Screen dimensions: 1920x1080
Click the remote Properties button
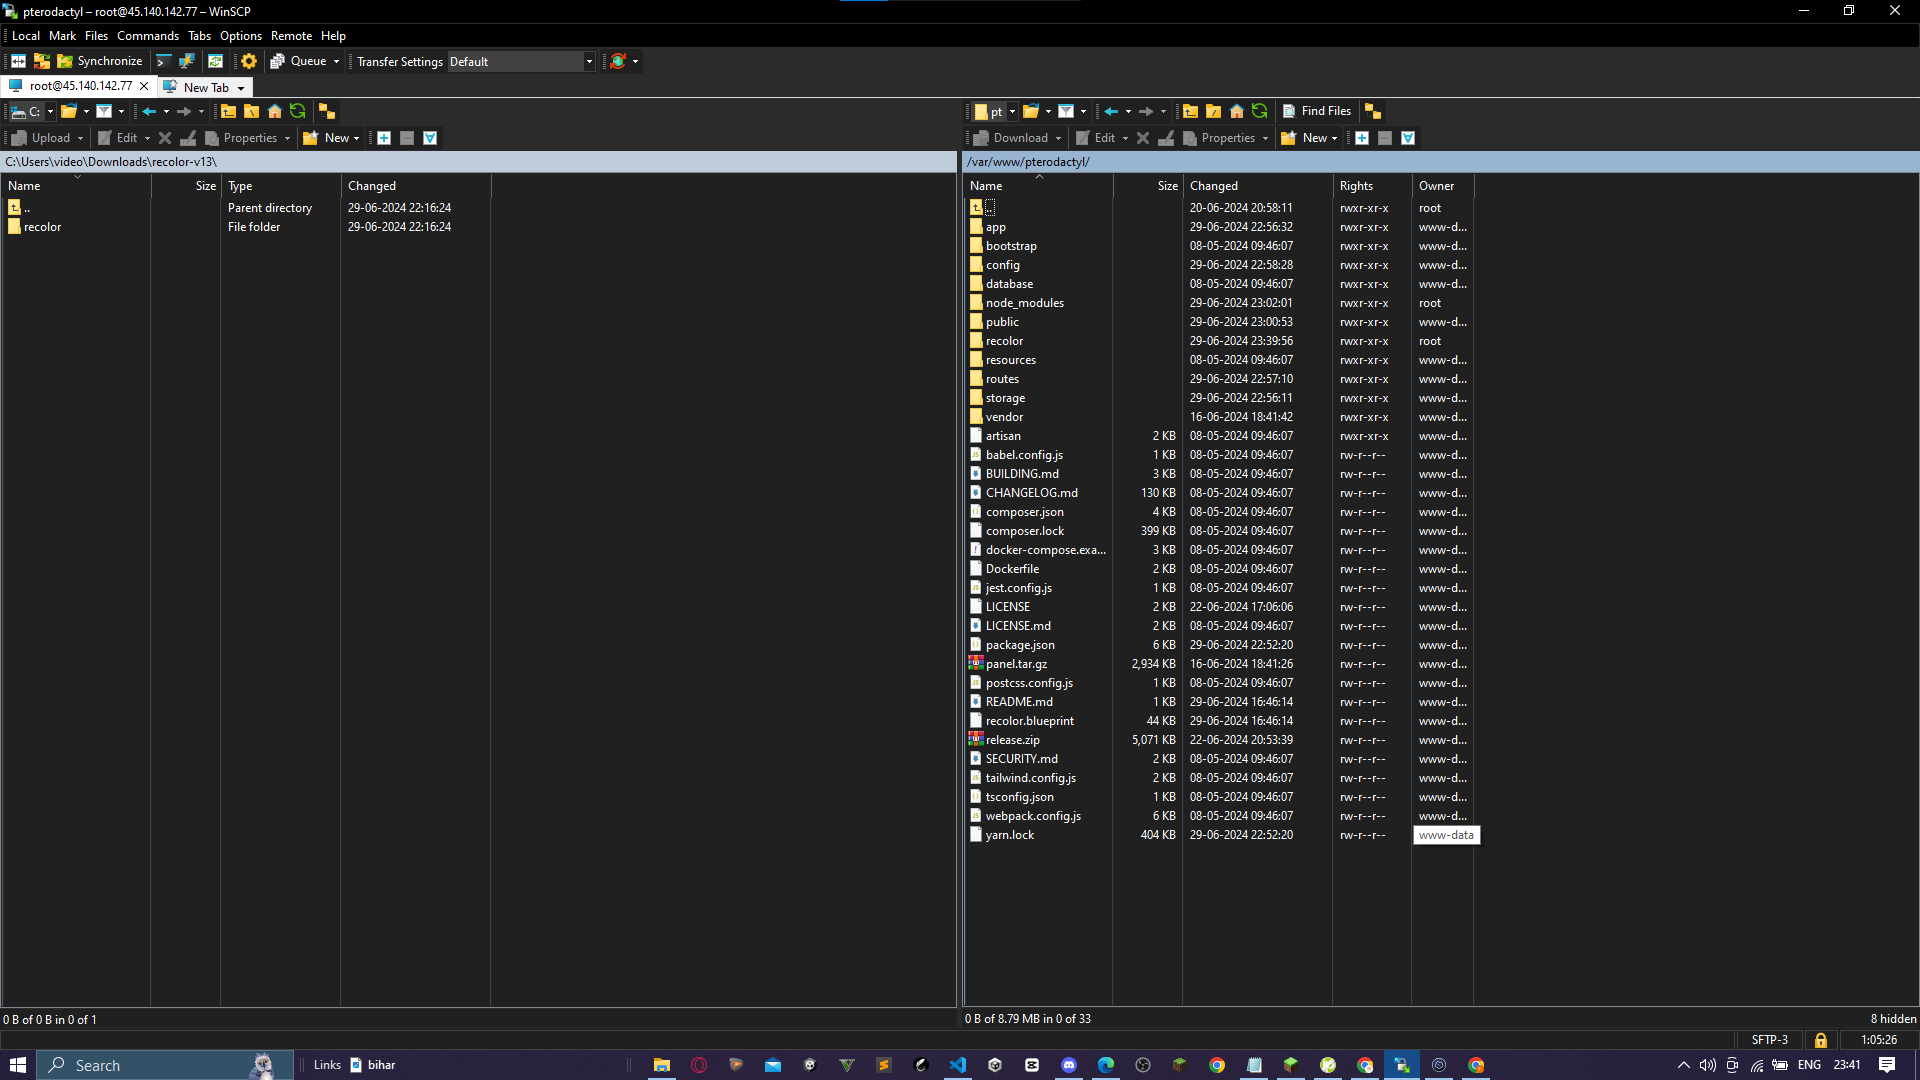1219,138
